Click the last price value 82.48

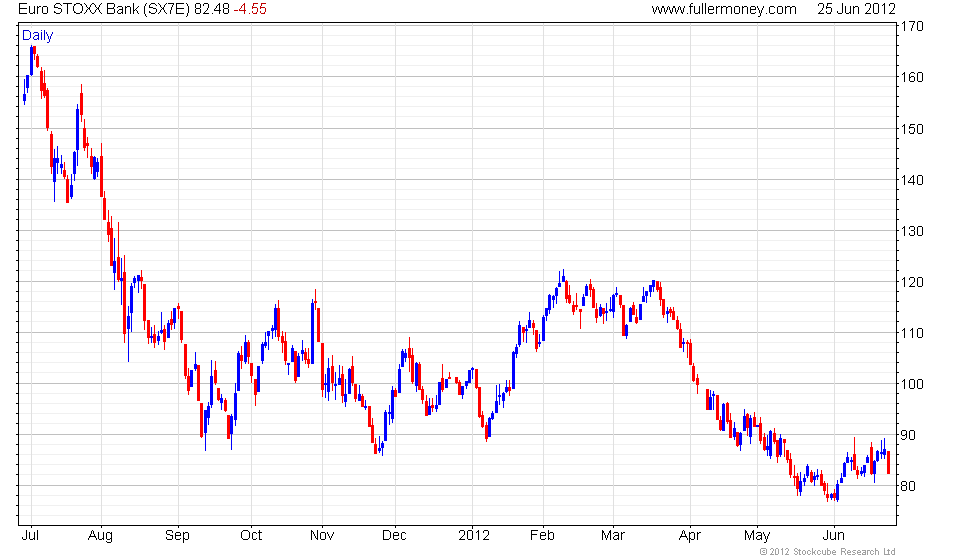(x=212, y=9)
